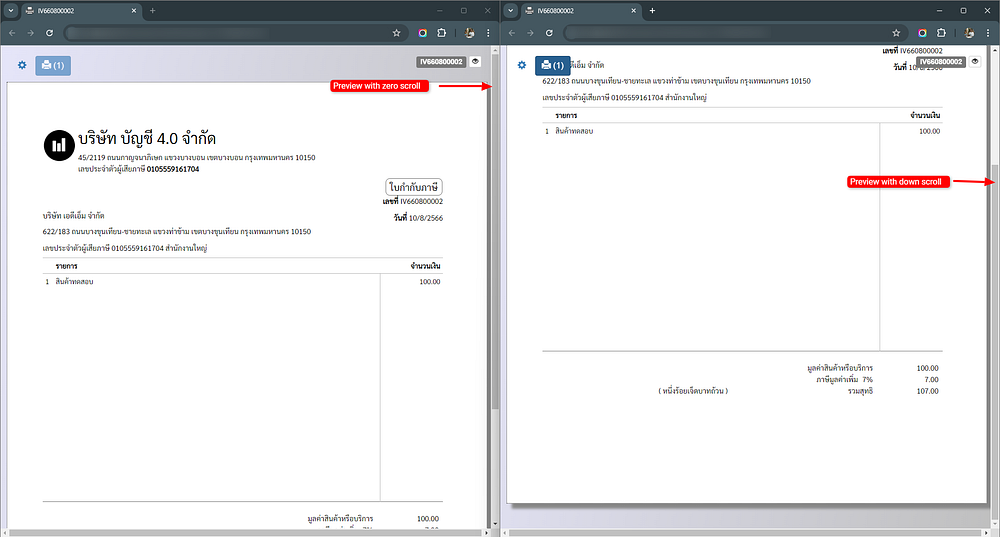Open the tab search dropdown in right browser

pyautogui.click(x=511, y=10)
